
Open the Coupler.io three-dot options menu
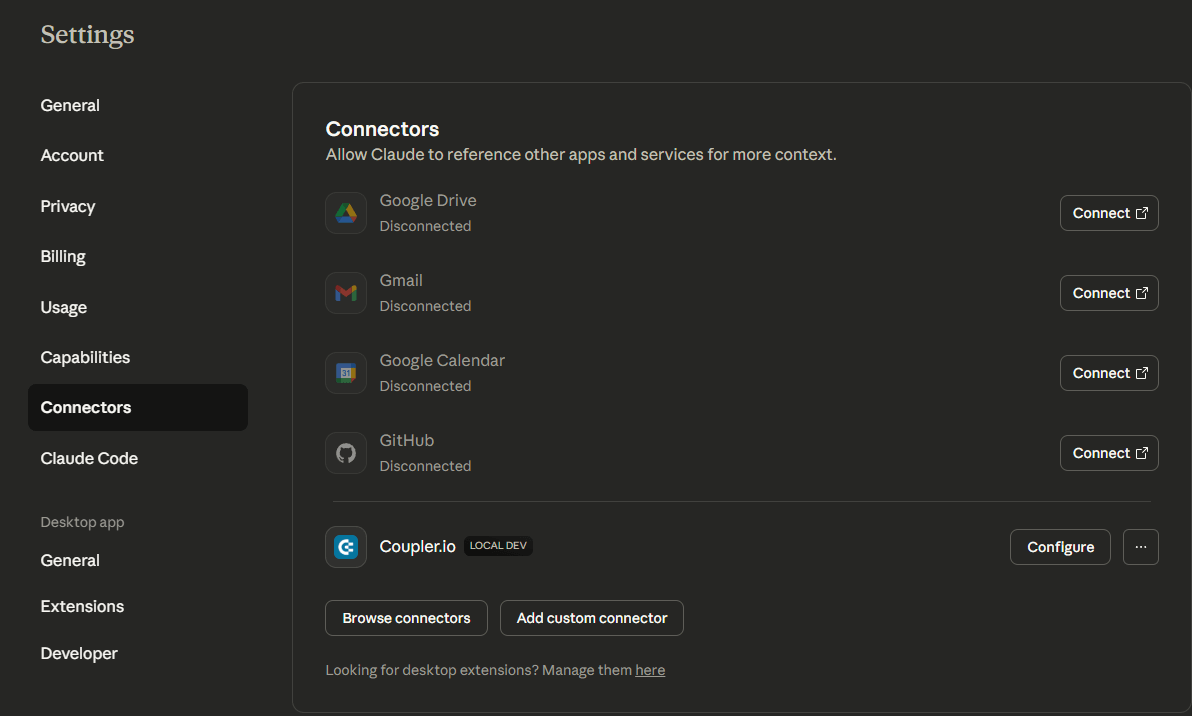coord(1140,547)
